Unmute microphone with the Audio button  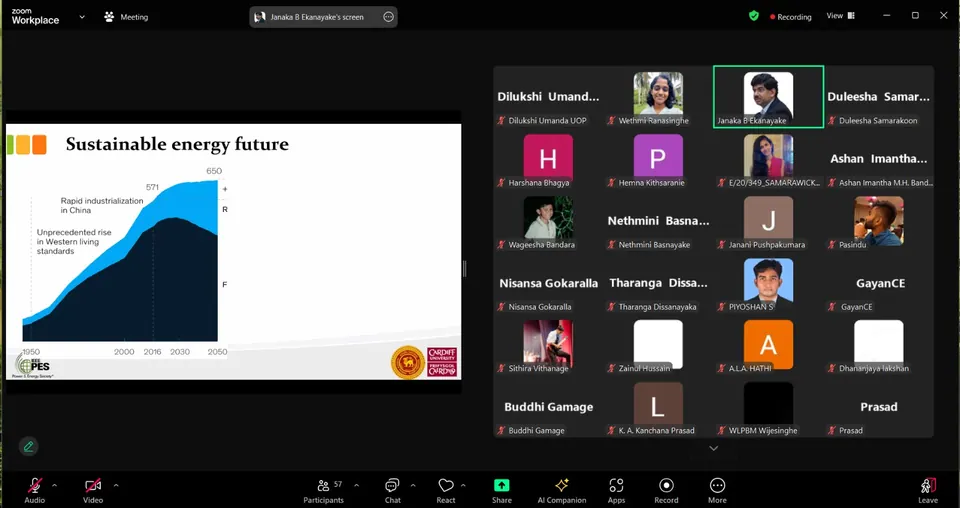(x=35, y=490)
